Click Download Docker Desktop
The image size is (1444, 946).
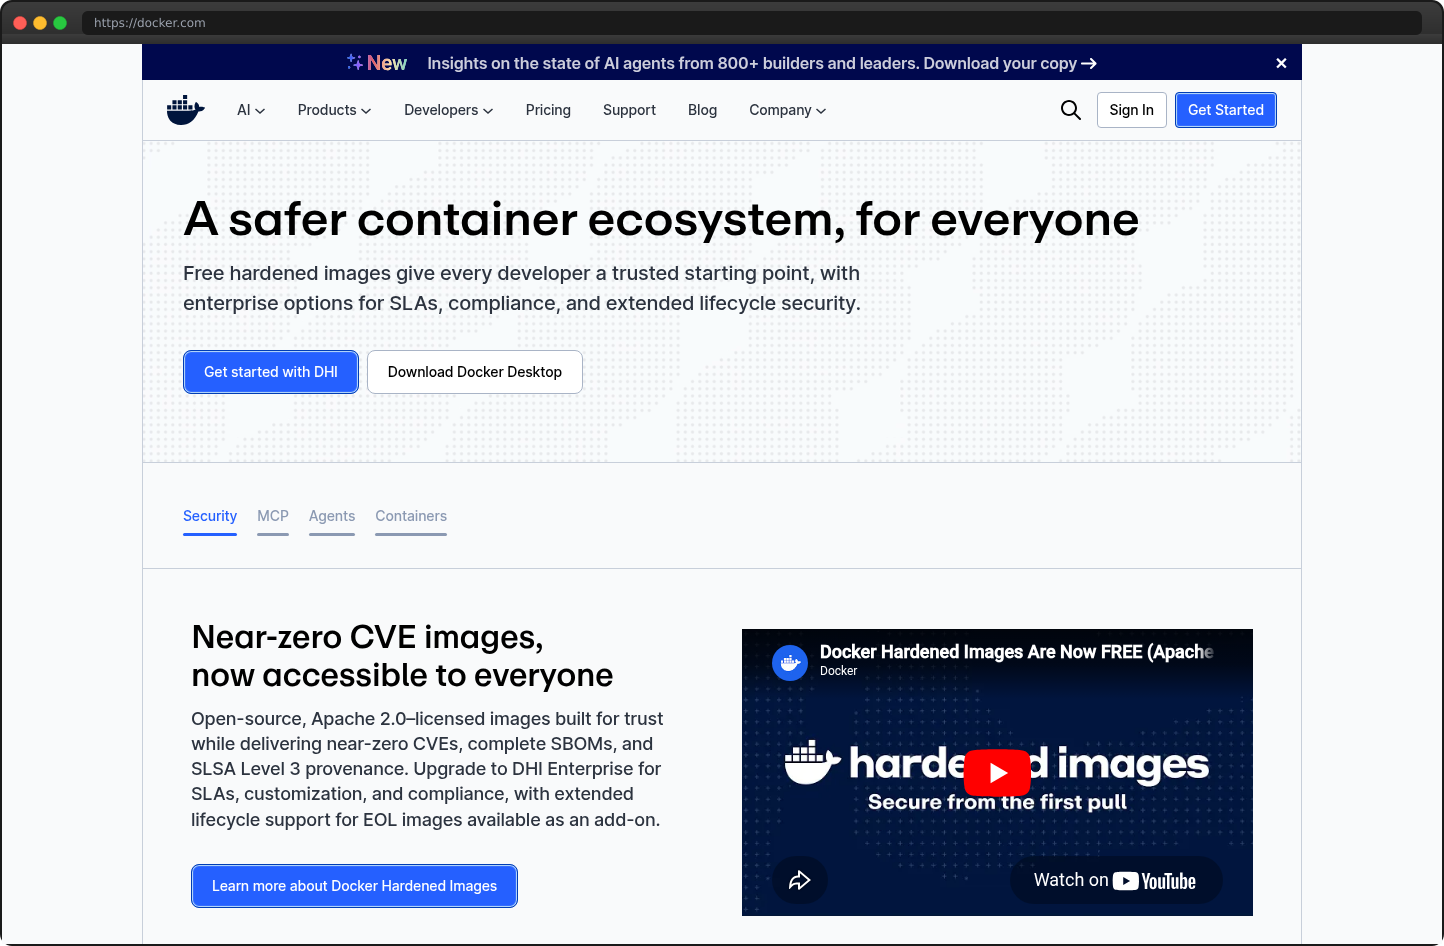tap(474, 371)
